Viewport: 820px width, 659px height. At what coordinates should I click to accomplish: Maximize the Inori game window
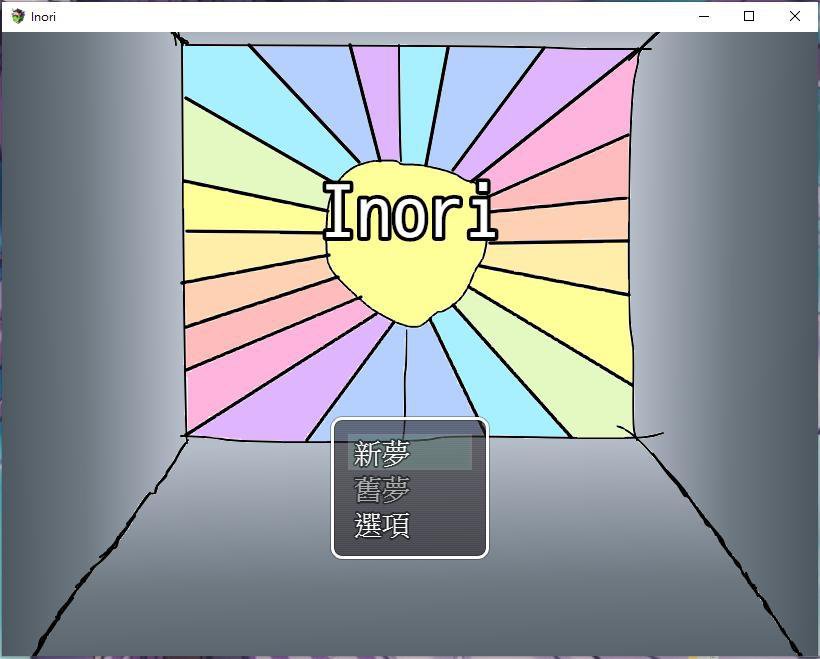[749, 16]
